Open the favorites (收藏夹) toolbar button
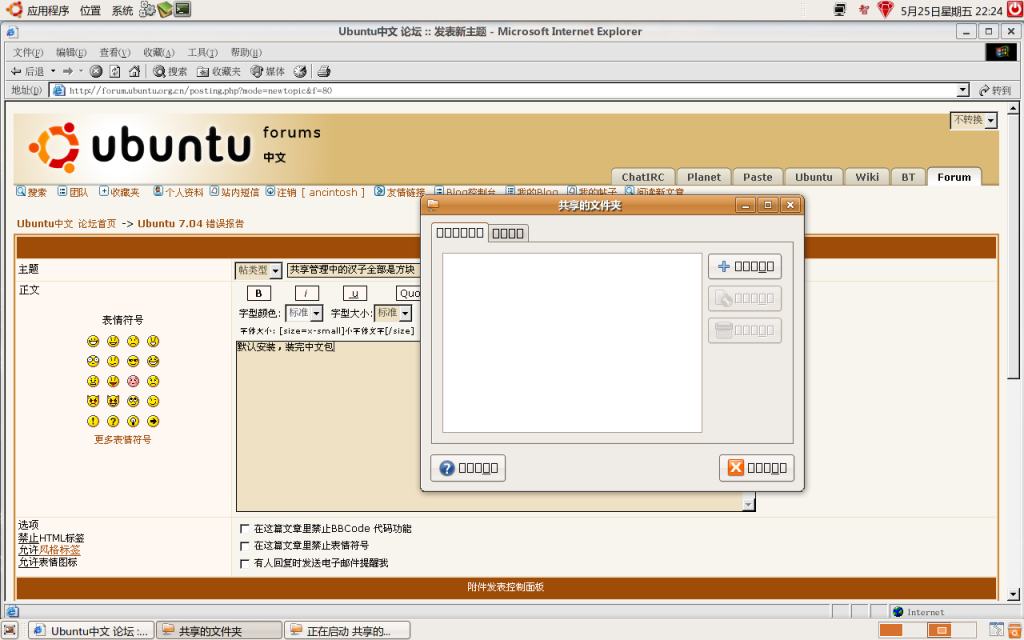 (x=219, y=71)
